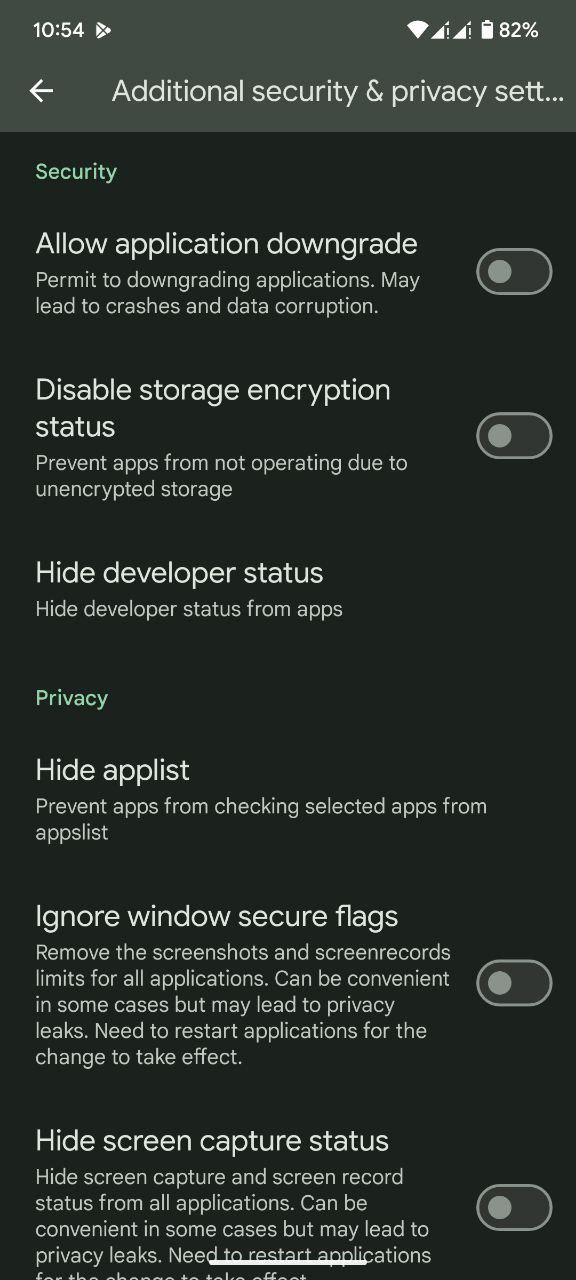Tap the second cellular signal icon

[x=462, y=30]
